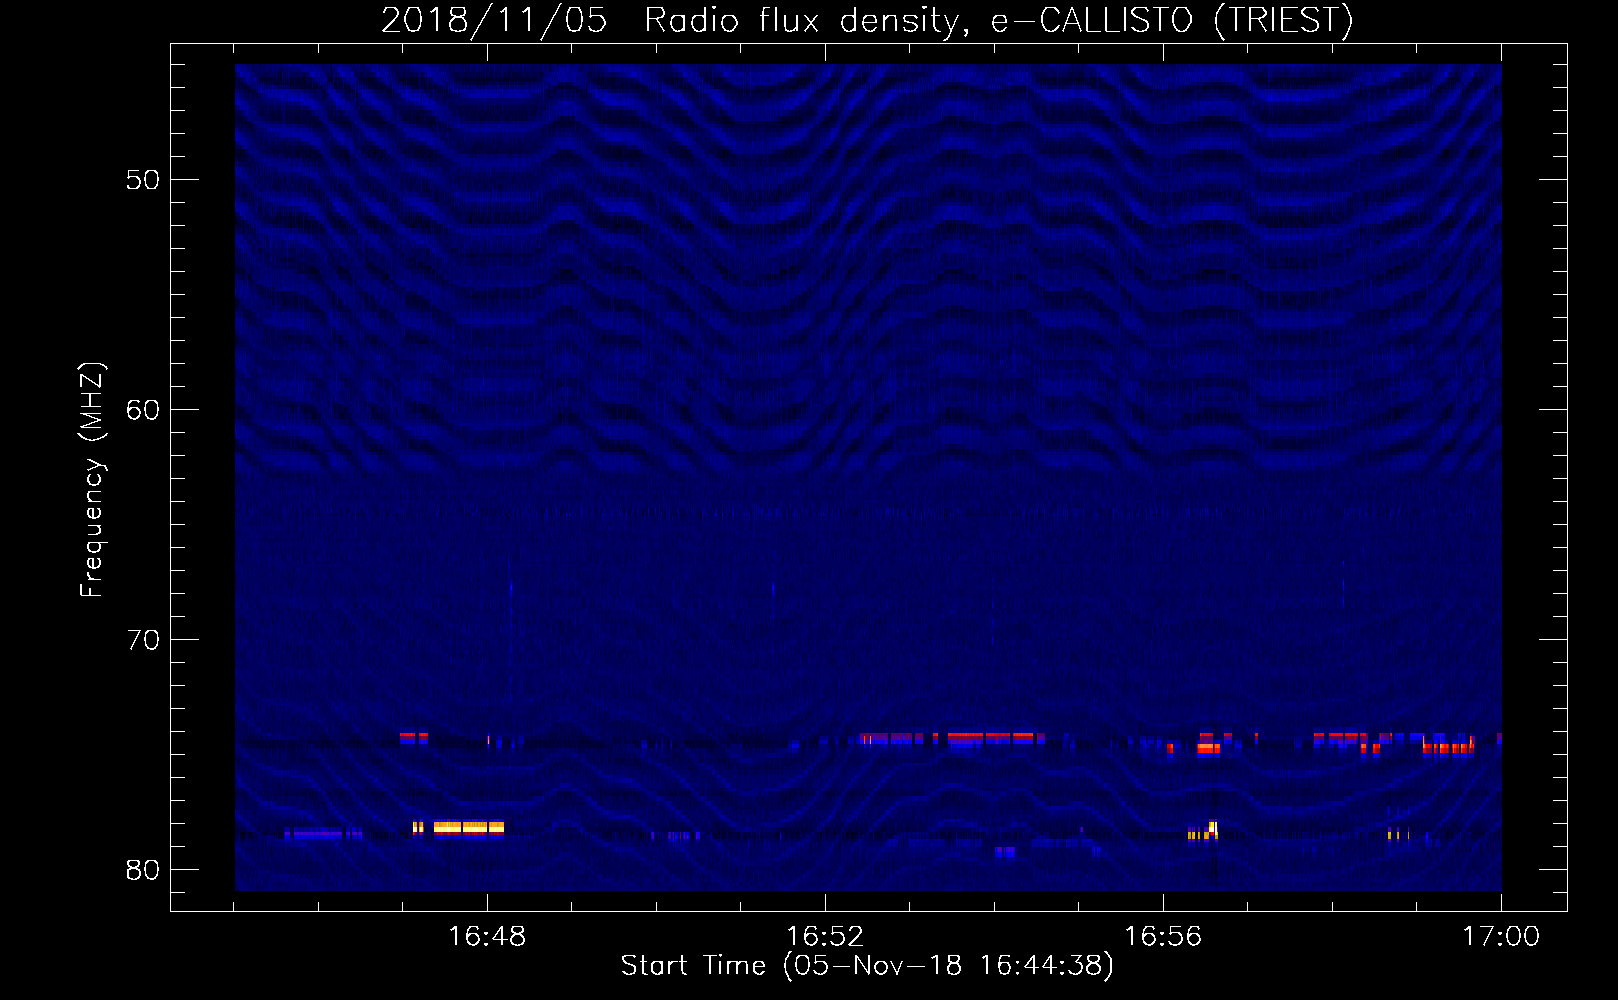Click the time tick label 16:48
The height and width of the screenshot is (1000, 1618).
click(487, 936)
